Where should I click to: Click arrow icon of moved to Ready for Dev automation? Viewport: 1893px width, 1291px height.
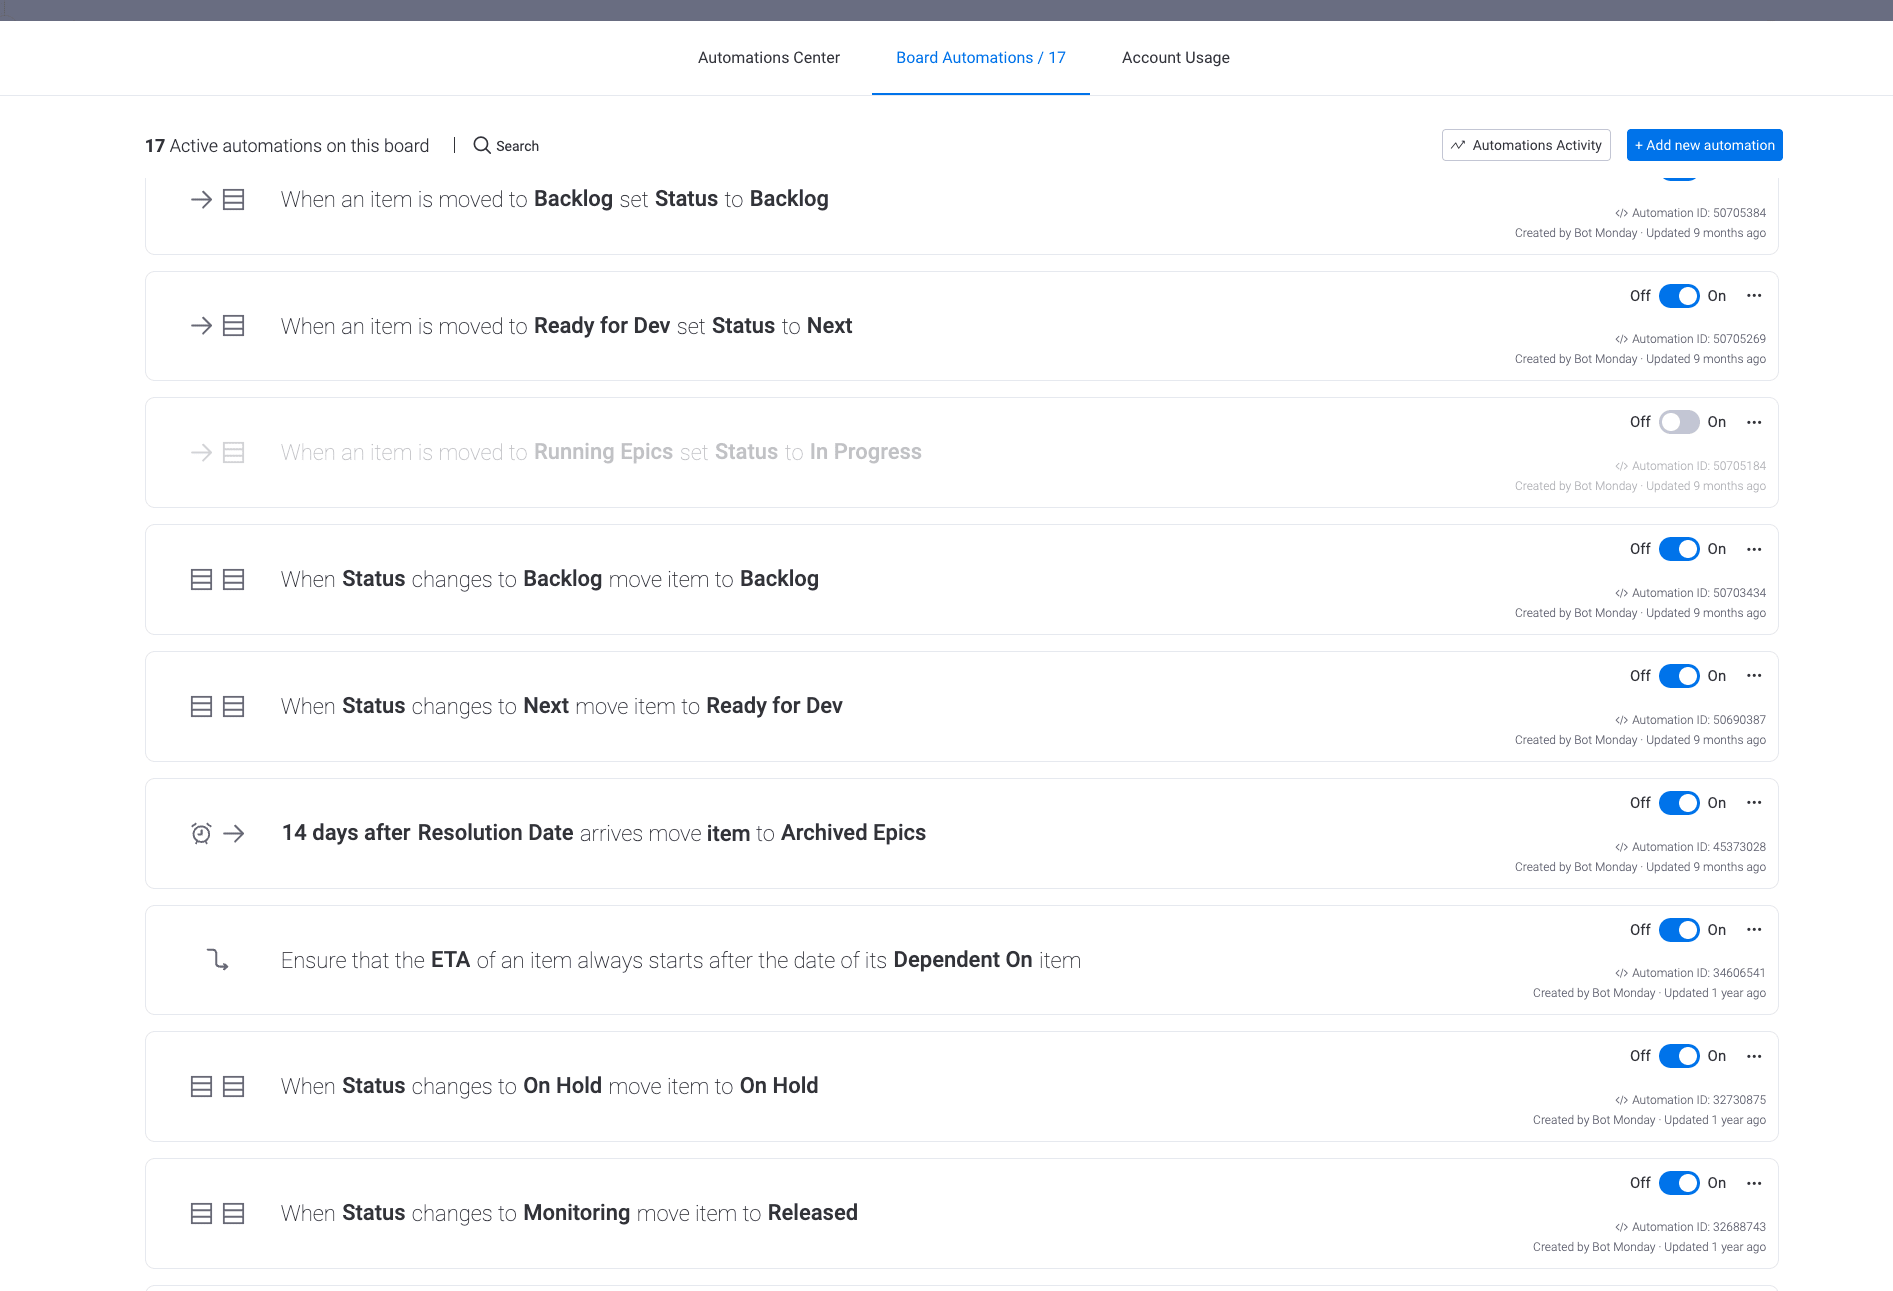coord(201,326)
